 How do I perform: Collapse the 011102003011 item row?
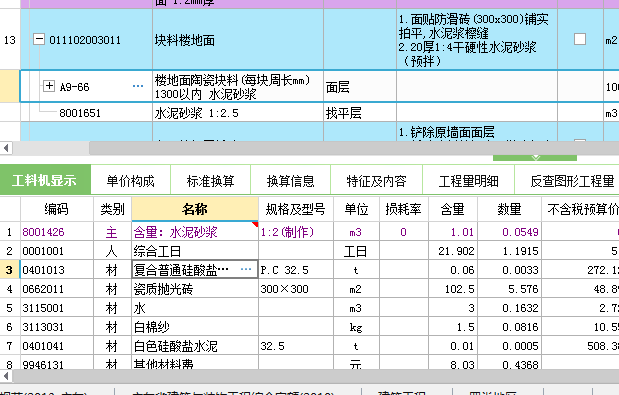point(39,39)
